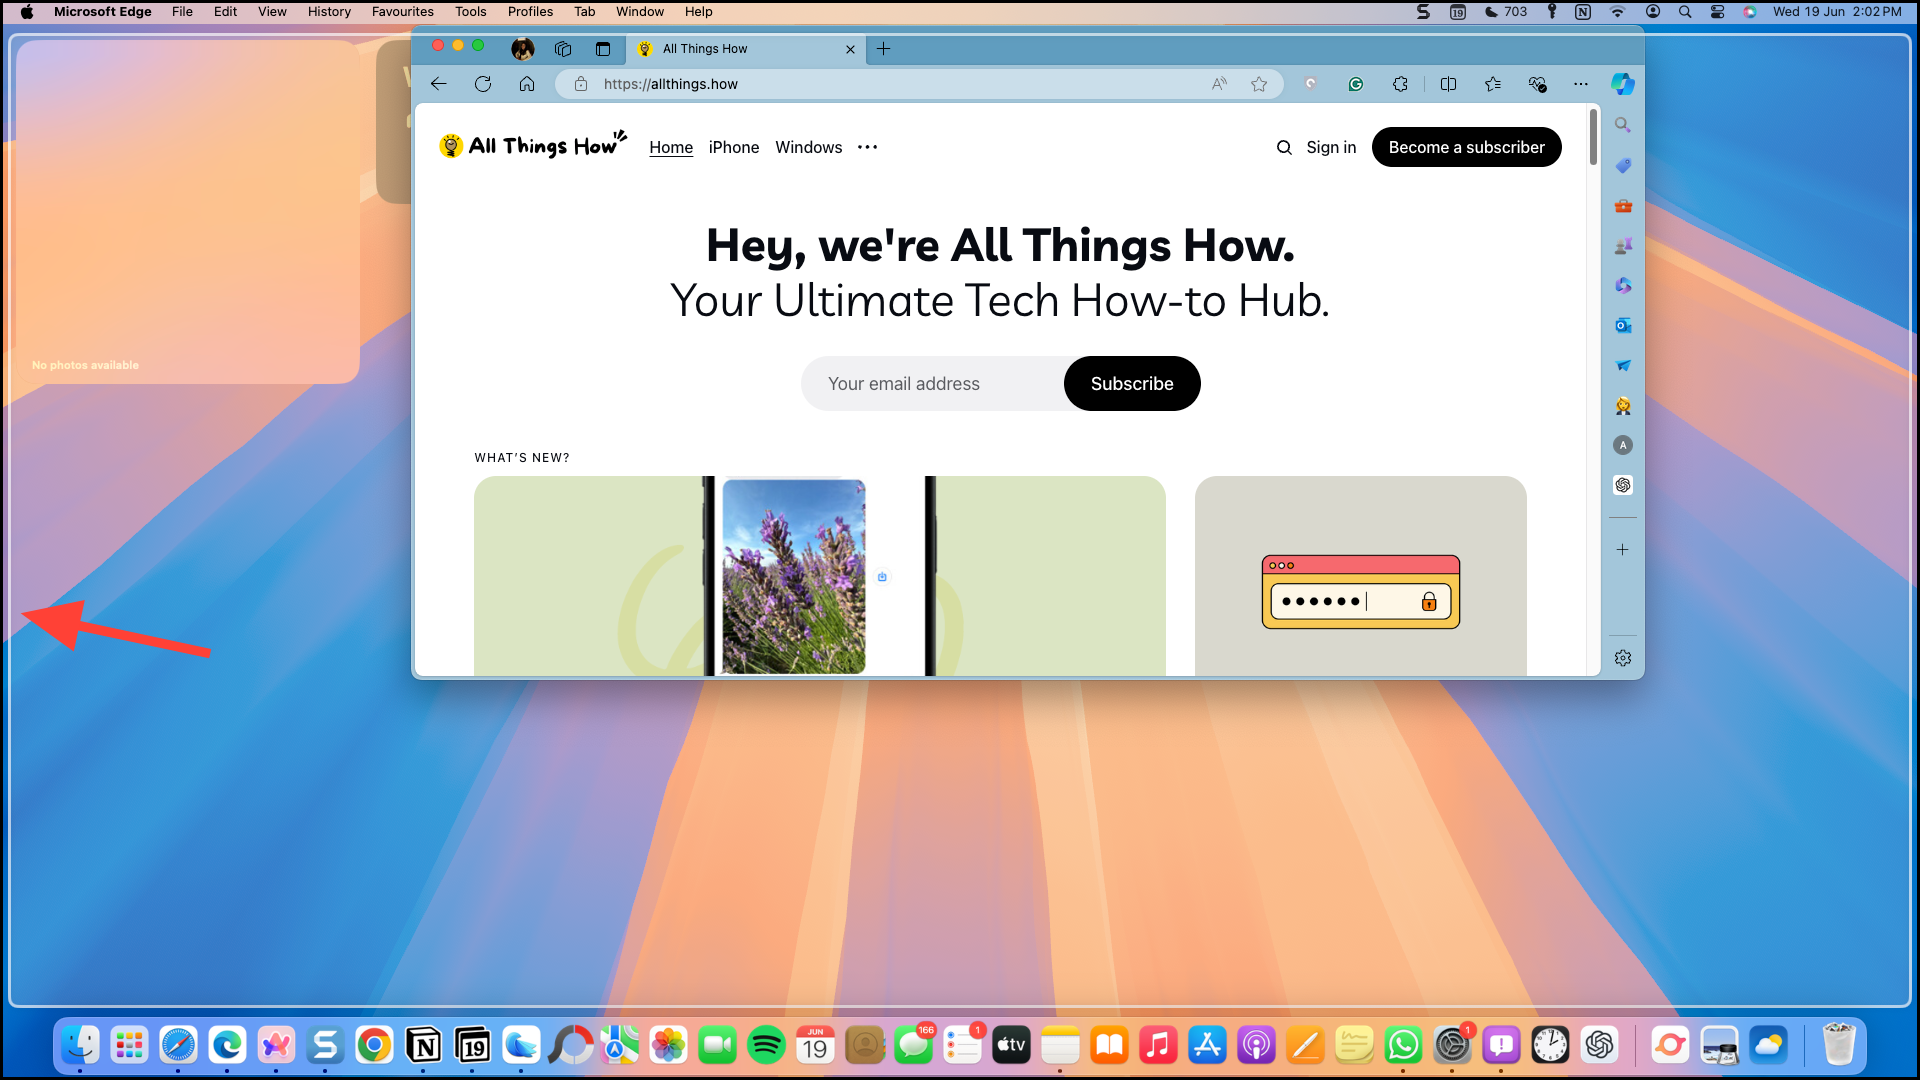Click the website search magnifier icon
Viewport: 1920px width, 1080px height.
1284,148
